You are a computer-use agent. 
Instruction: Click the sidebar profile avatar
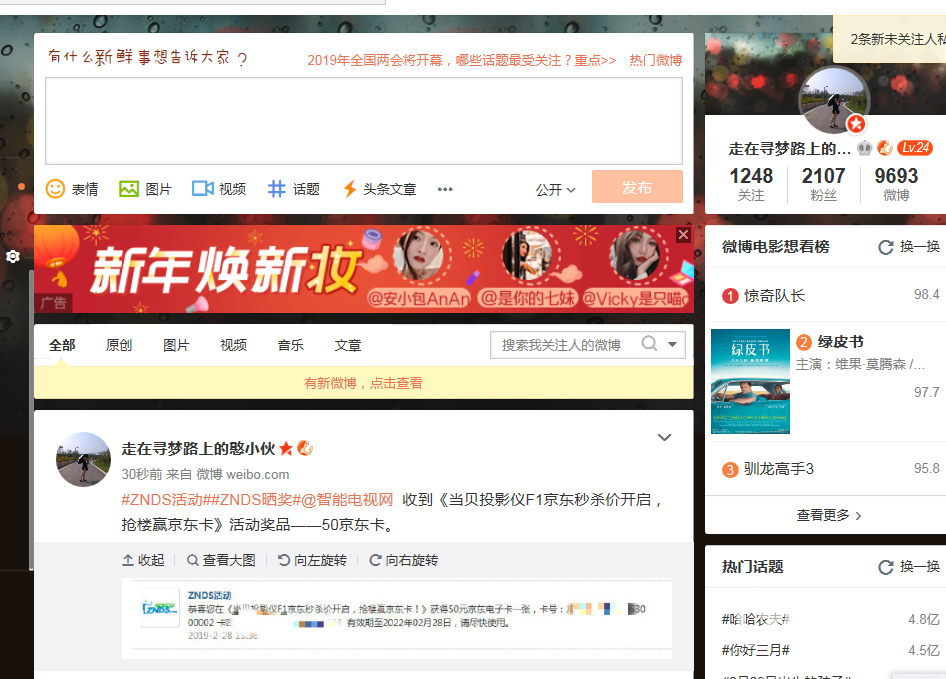click(834, 100)
